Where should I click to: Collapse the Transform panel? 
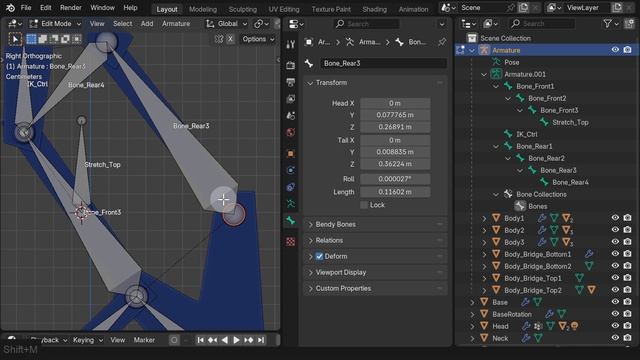[310, 83]
